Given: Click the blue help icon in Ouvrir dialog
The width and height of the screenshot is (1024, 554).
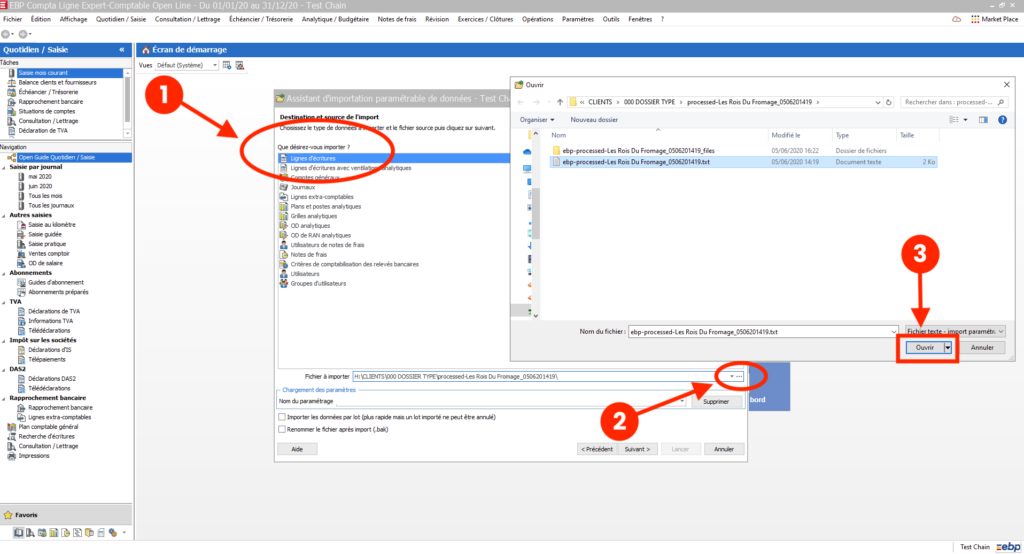Looking at the screenshot, I should click(x=1002, y=120).
